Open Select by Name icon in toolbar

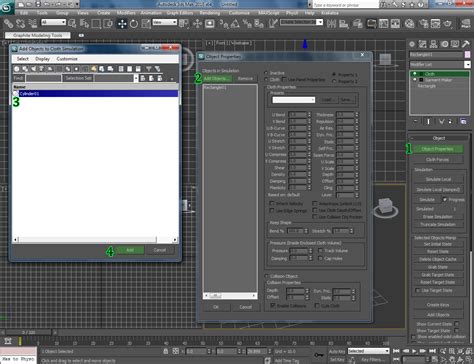pos(84,24)
